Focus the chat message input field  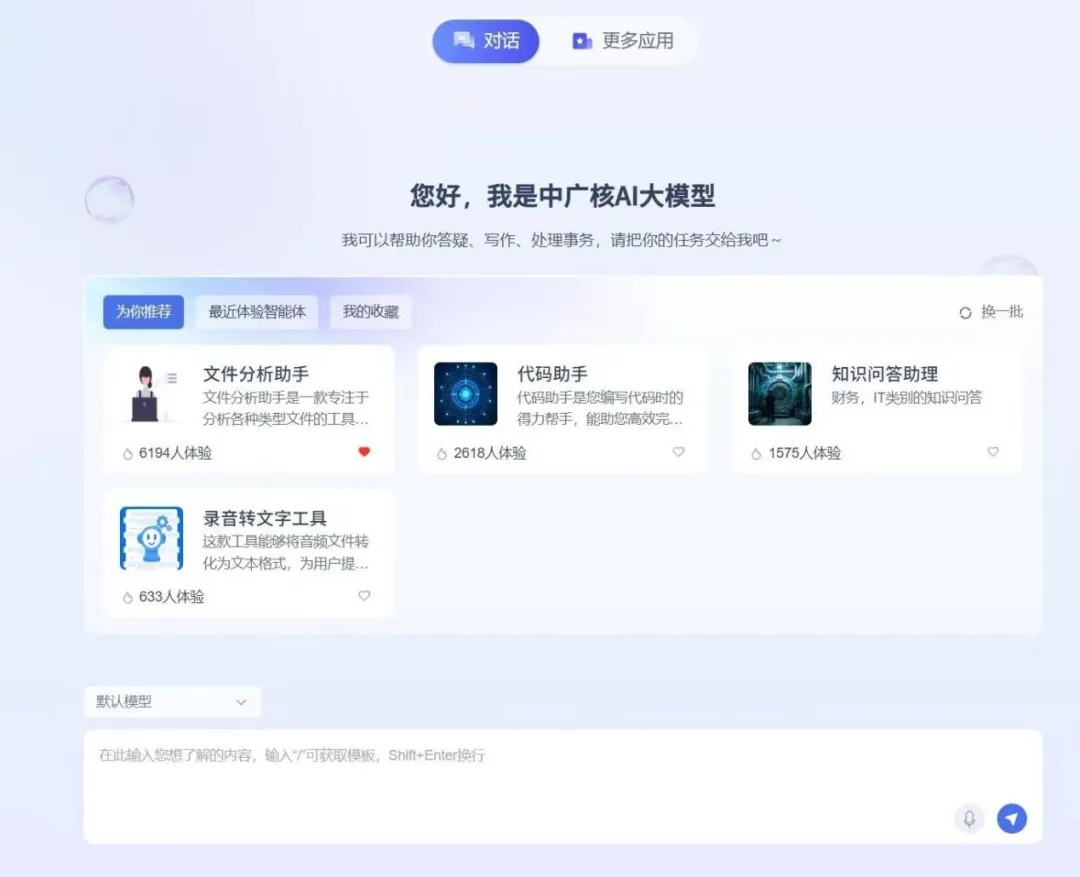tap(563, 787)
